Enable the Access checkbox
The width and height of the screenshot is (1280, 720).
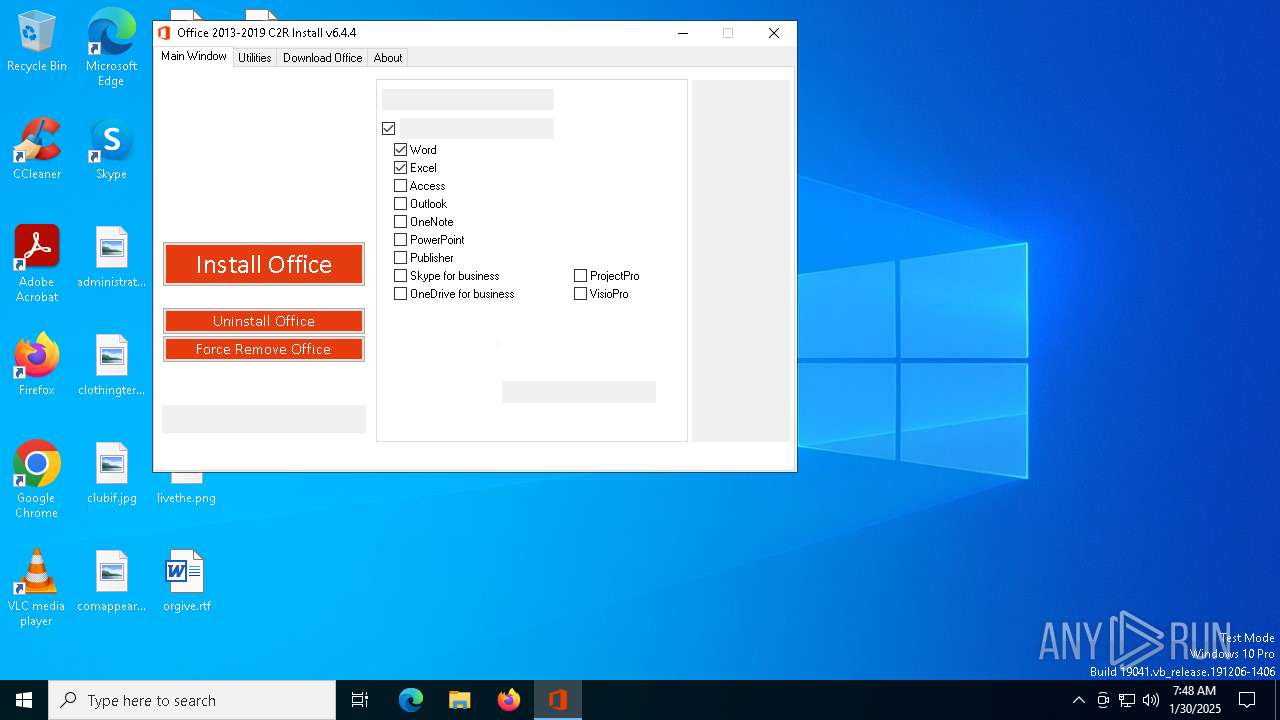pyautogui.click(x=400, y=186)
